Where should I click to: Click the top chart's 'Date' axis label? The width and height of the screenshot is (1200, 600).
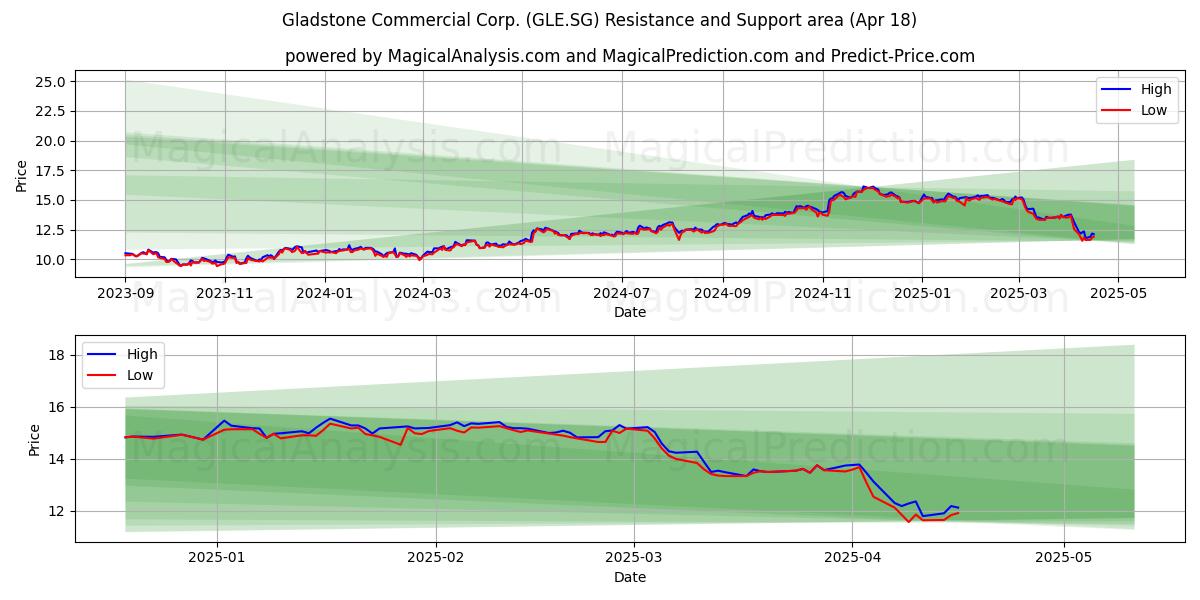point(630,312)
